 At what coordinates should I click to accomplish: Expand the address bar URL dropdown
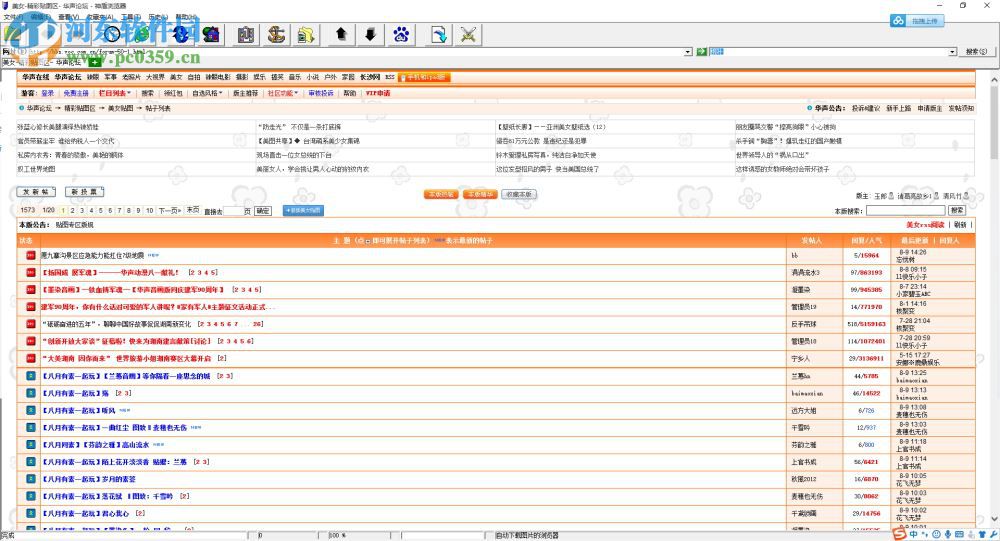point(688,52)
